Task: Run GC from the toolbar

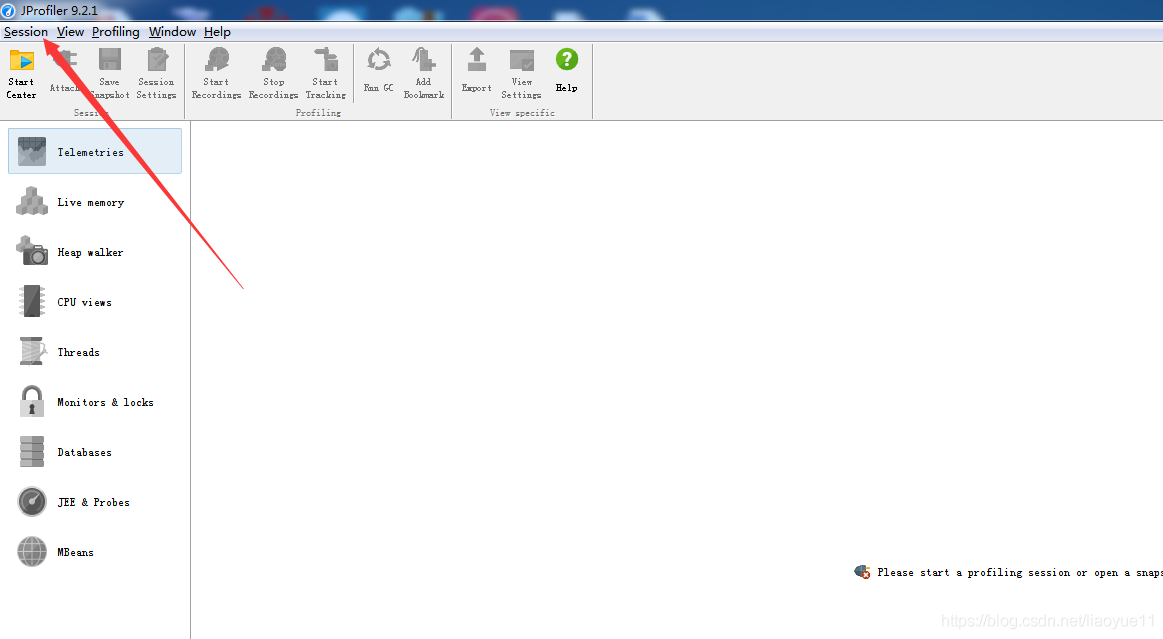Action: pyautogui.click(x=379, y=70)
